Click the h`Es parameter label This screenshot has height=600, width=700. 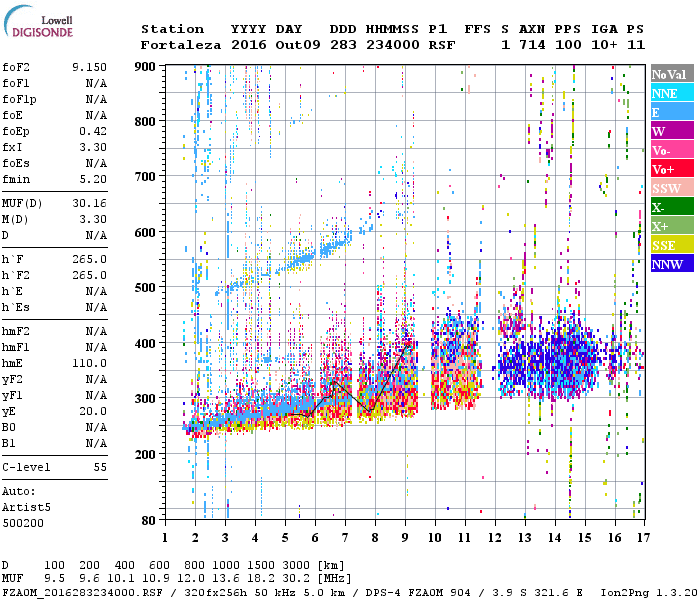pyautogui.click(x=16, y=308)
